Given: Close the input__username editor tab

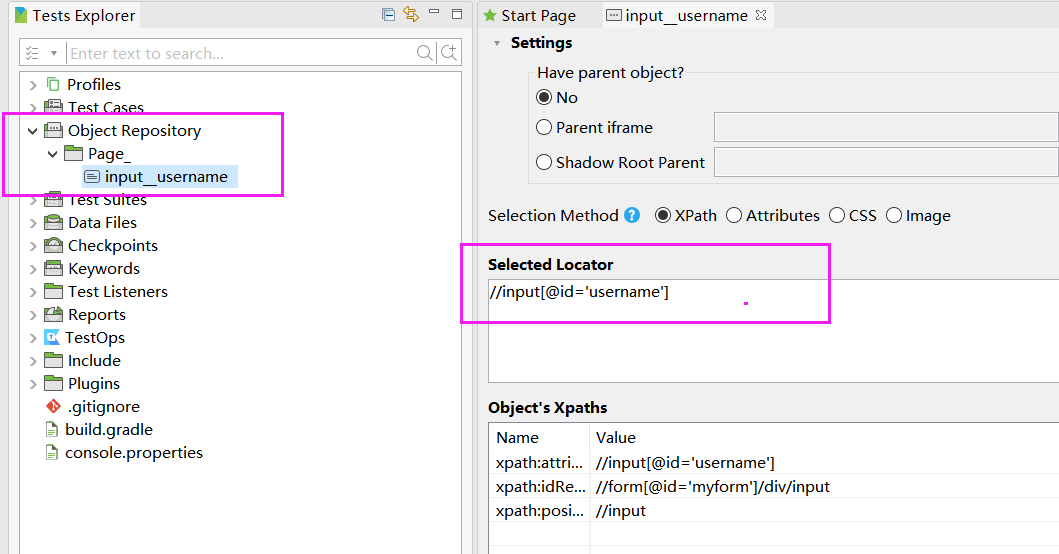Looking at the screenshot, I should 761,15.
